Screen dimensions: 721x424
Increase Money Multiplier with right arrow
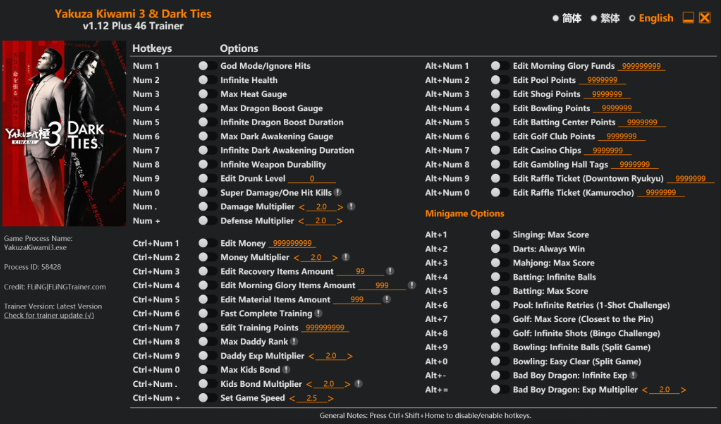335,258
